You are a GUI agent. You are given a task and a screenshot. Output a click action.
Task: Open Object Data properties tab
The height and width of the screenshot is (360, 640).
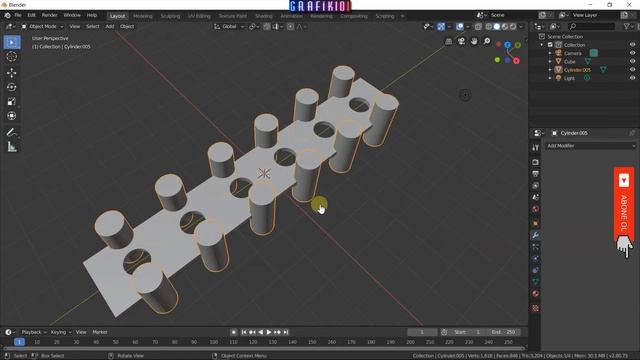pyautogui.click(x=536, y=282)
